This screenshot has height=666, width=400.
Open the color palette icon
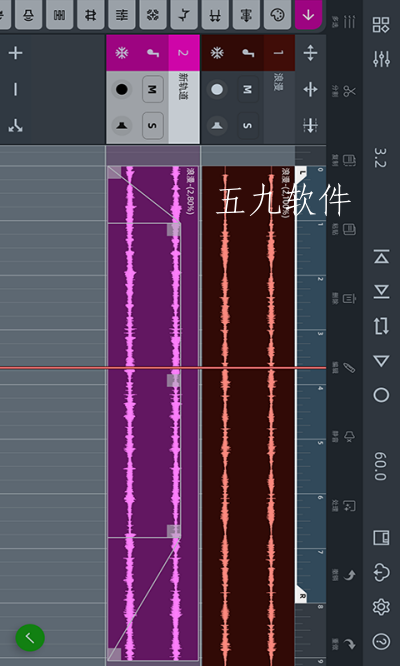[277, 15]
